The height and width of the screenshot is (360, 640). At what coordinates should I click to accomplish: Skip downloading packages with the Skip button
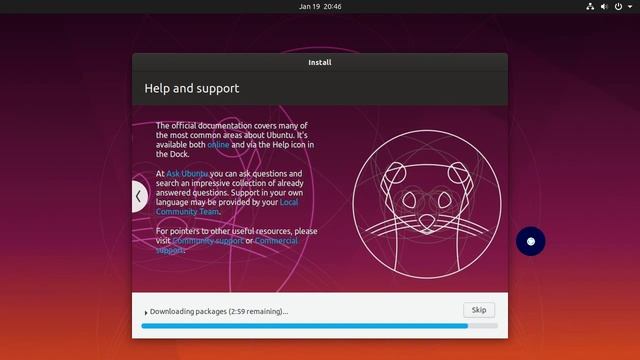479,310
